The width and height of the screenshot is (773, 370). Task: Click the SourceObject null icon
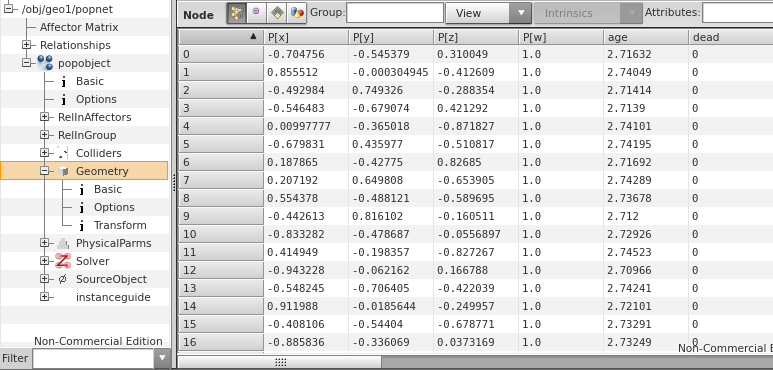pyautogui.click(x=63, y=279)
